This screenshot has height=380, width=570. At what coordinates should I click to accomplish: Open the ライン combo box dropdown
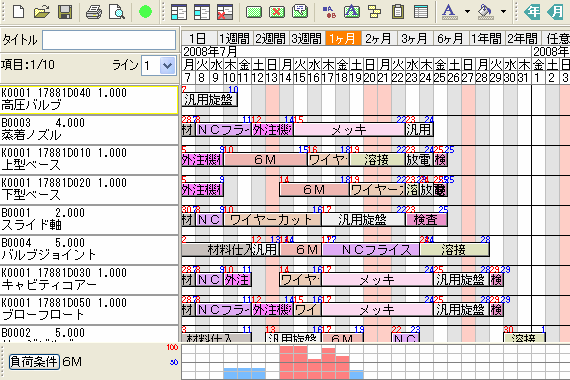[167, 66]
